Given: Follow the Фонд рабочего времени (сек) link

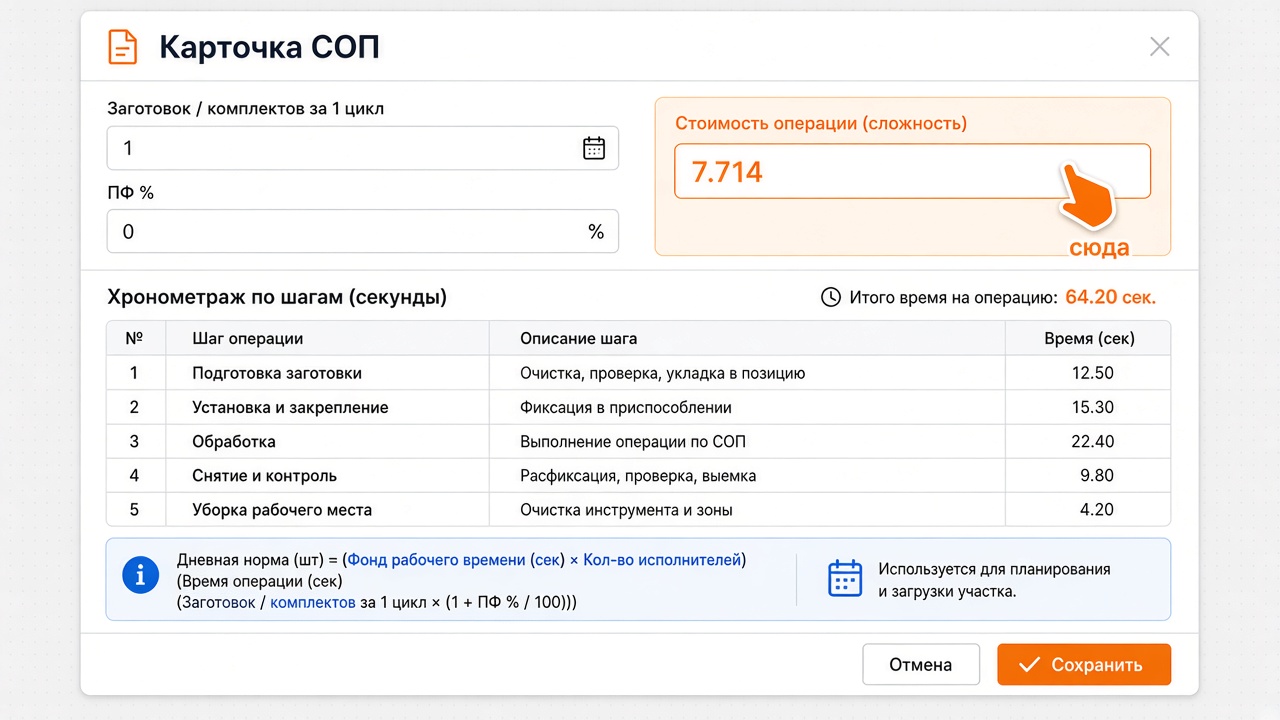Looking at the screenshot, I should 456,560.
